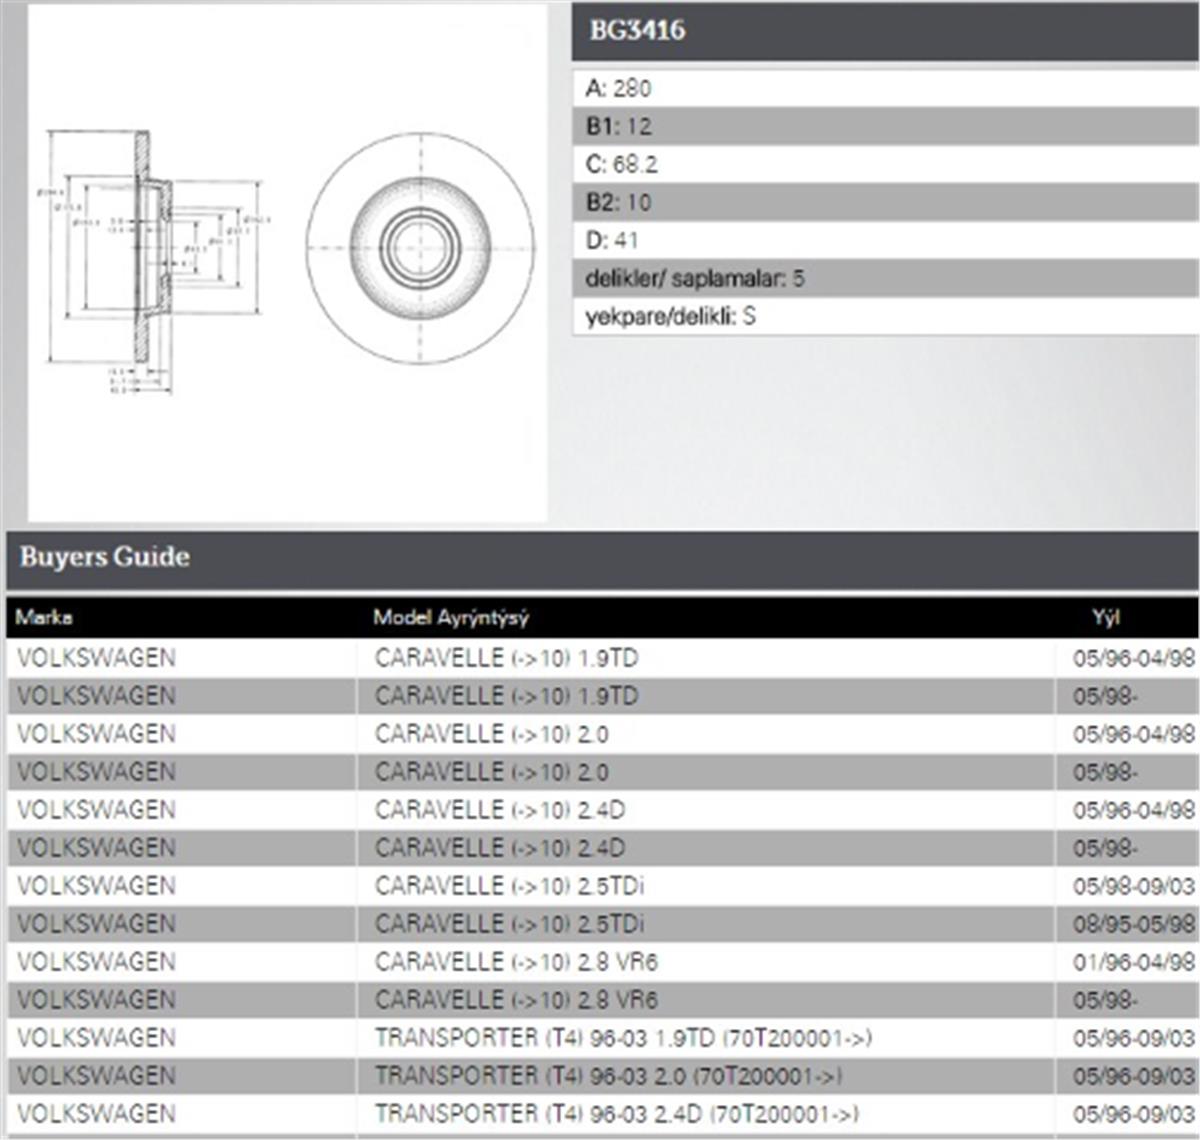Click year 05/96-09/03 in TRANSPORTER 1.9TD row
The image size is (1200, 1140).
point(1134,1038)
